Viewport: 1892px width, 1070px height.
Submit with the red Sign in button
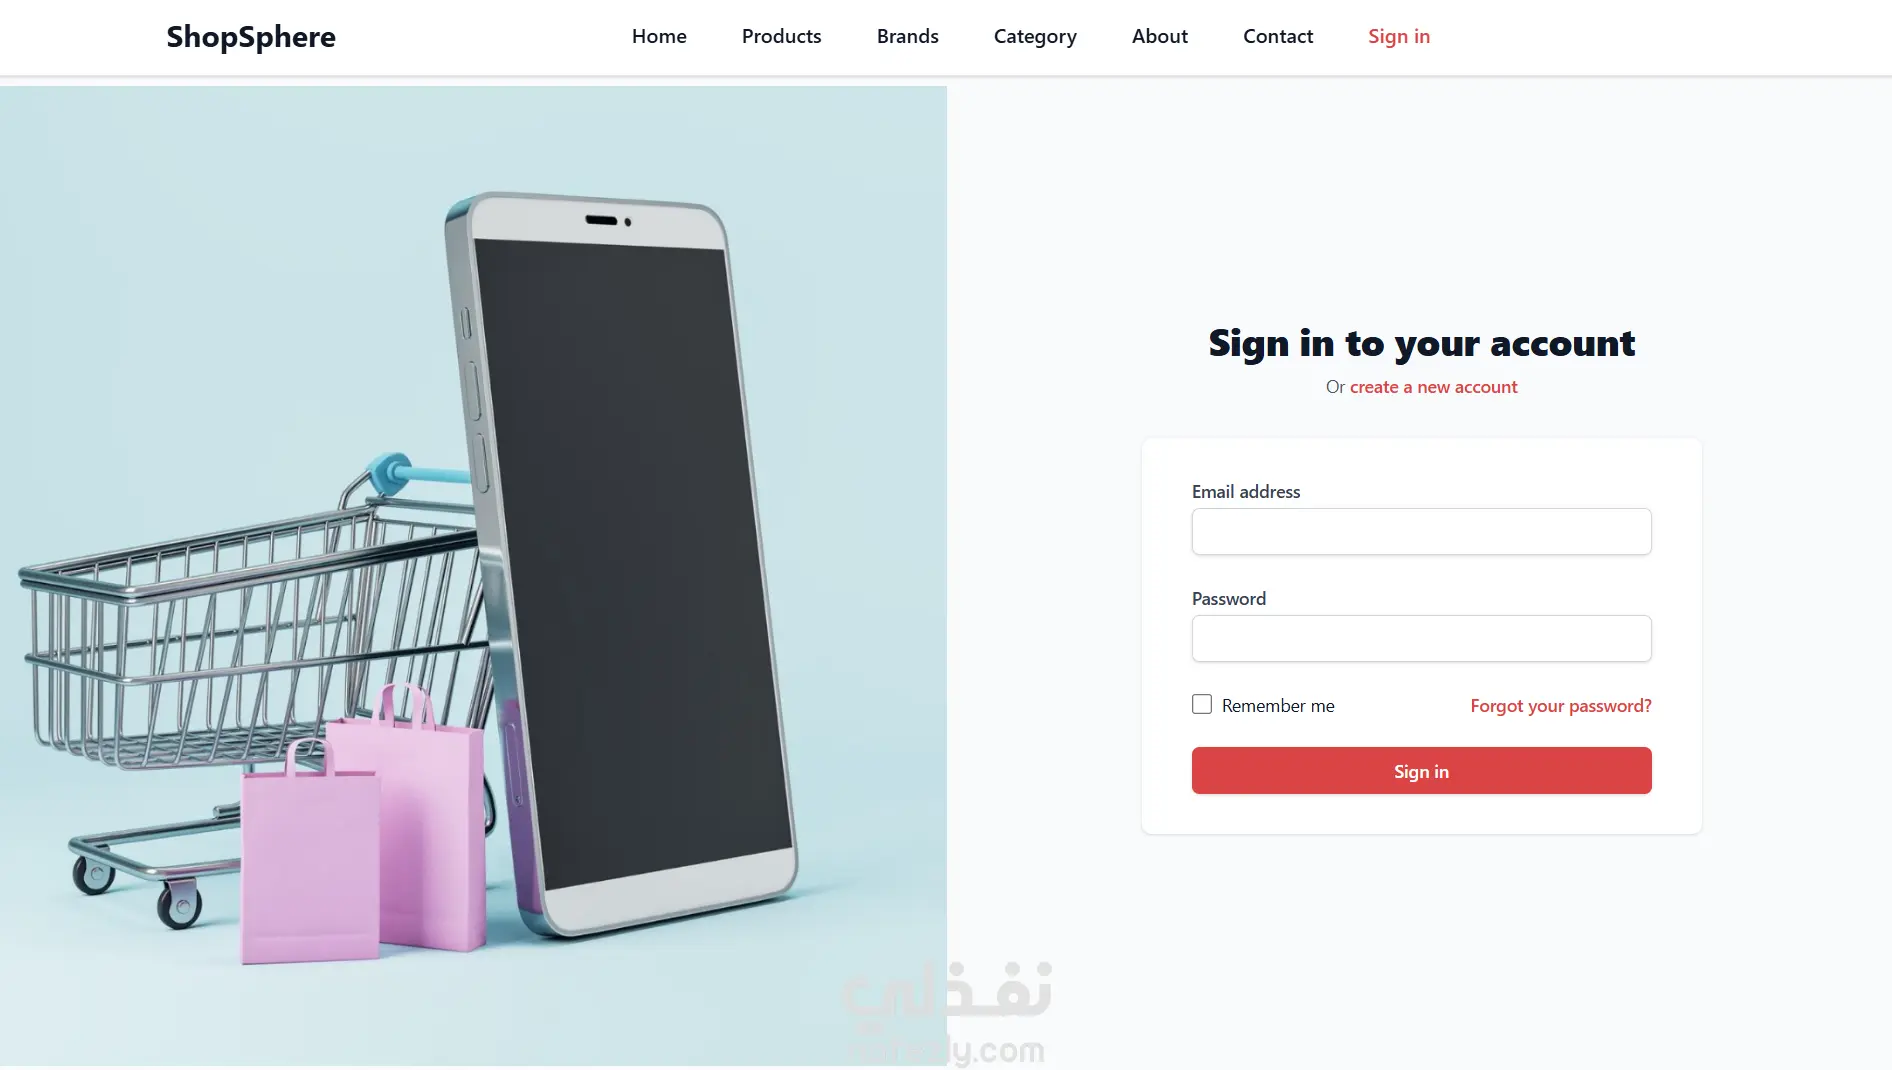(x=1421, y=771)
